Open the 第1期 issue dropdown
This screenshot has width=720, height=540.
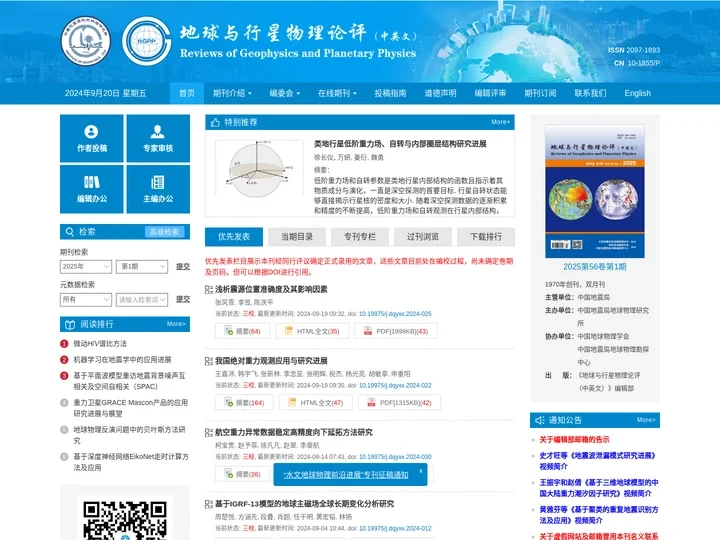point(142,266)
